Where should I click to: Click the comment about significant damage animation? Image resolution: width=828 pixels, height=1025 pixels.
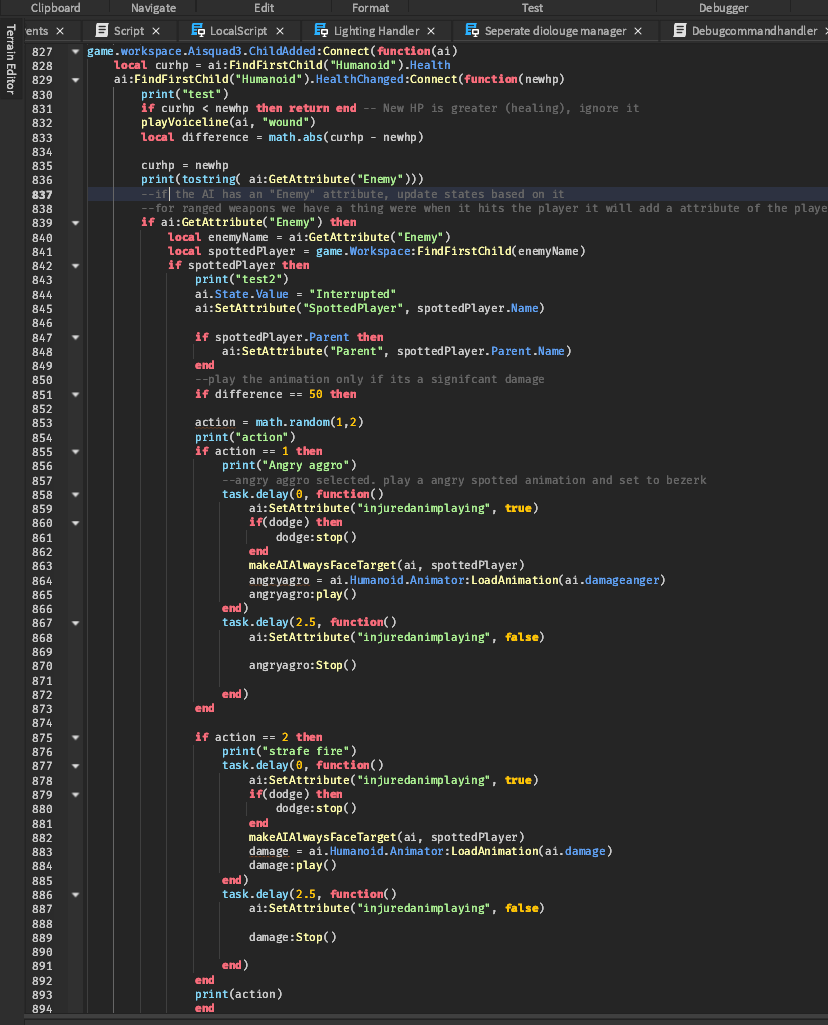point(369,379)
